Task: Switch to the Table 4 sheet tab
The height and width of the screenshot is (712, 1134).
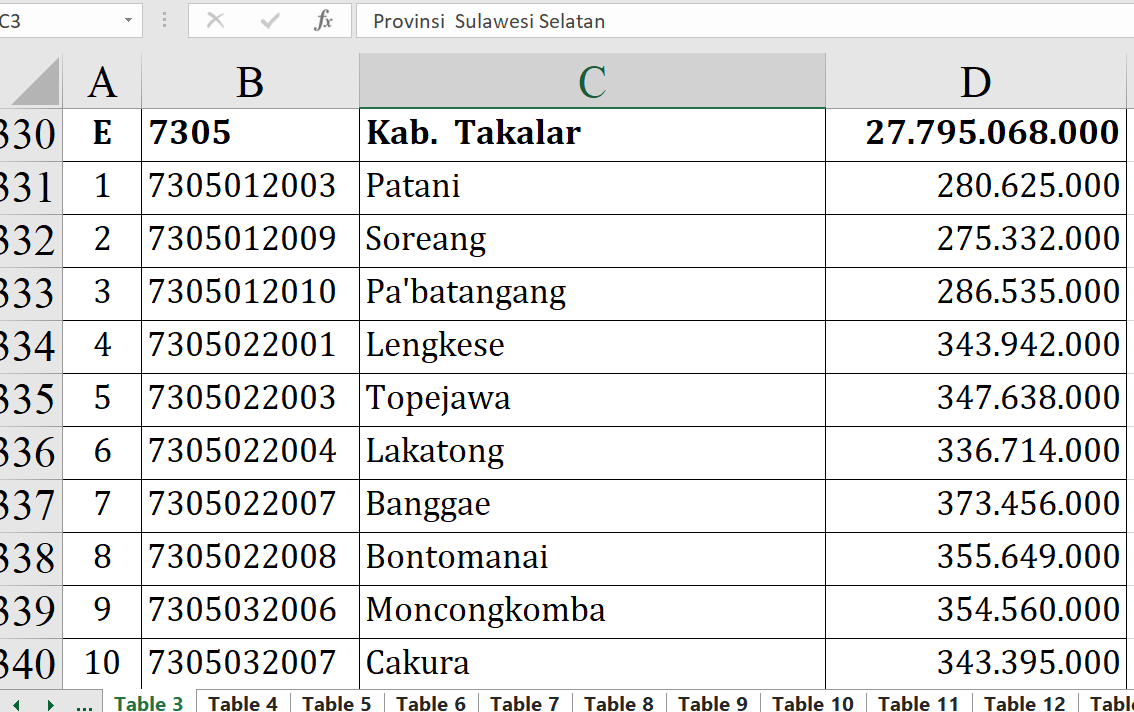Action: (x=243, y=704)
